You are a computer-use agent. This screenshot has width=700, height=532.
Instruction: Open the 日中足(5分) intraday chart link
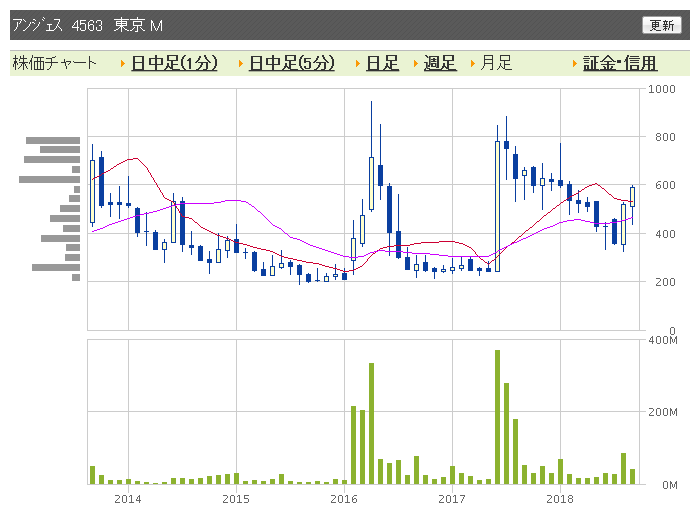click(x=292, y=63)
